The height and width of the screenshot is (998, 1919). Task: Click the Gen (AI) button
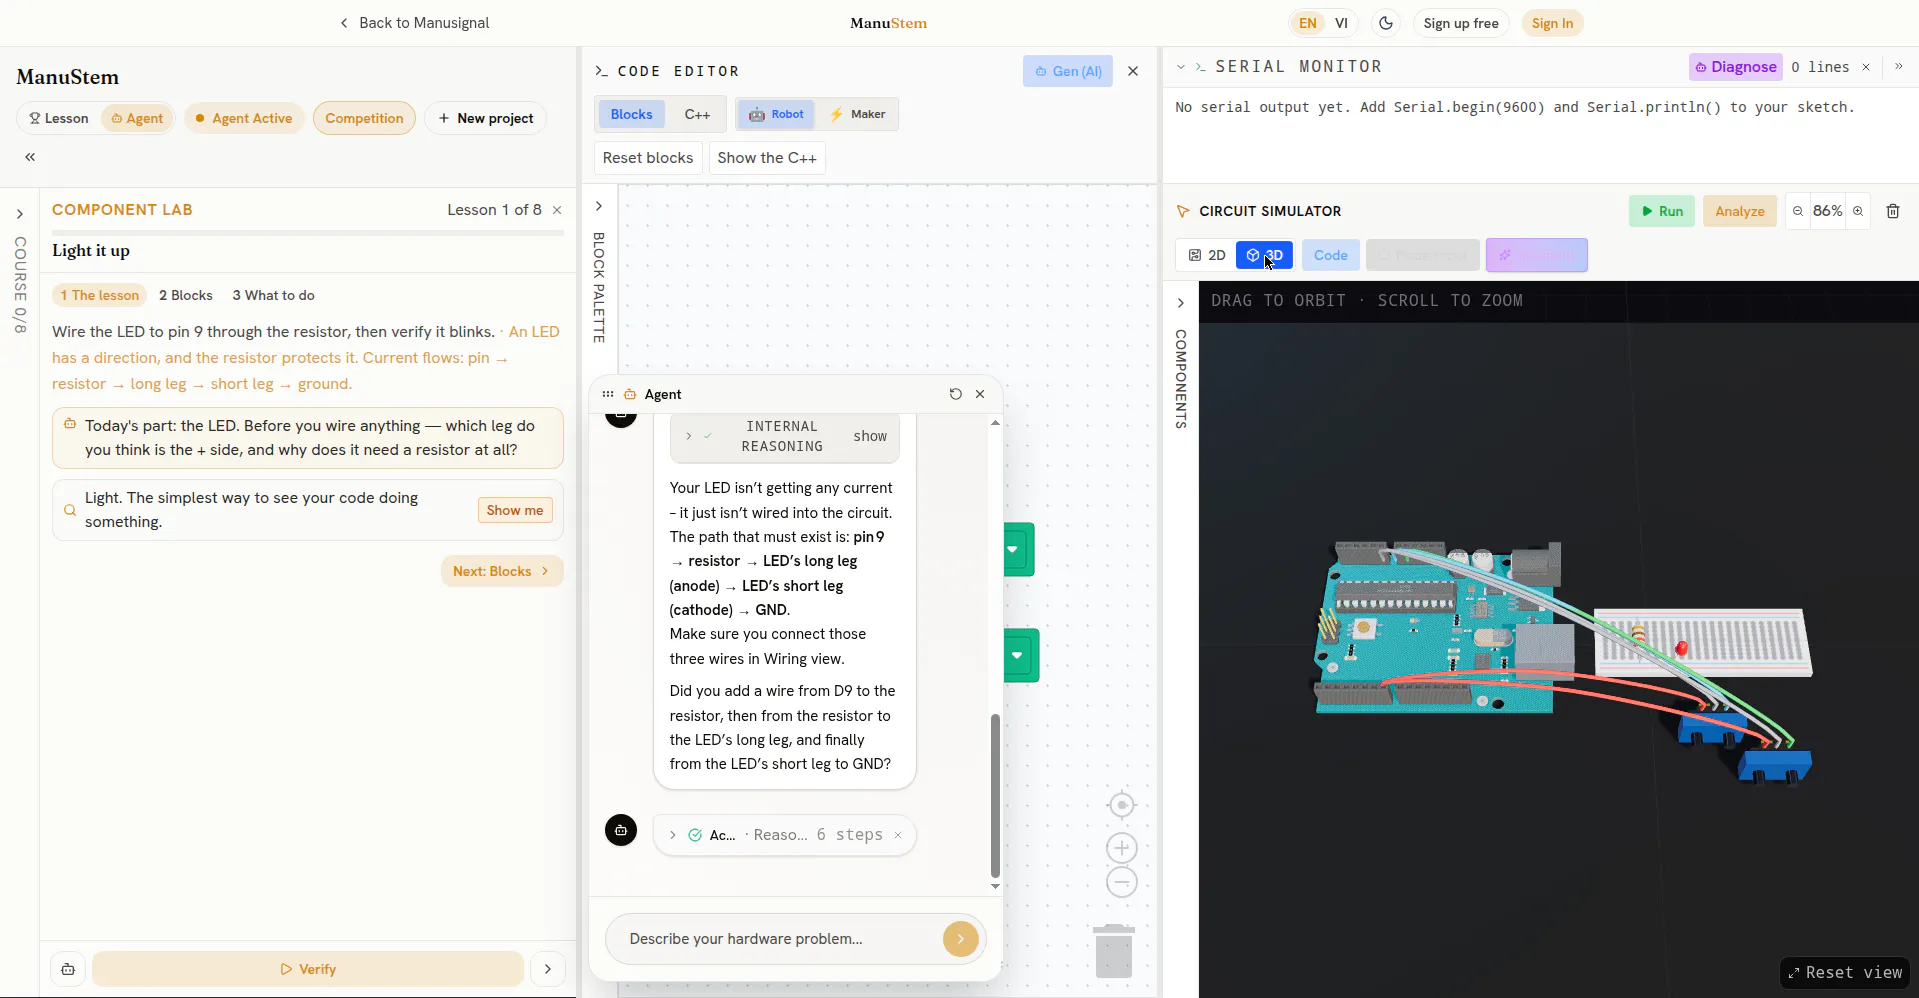(x=1068, y=71)
